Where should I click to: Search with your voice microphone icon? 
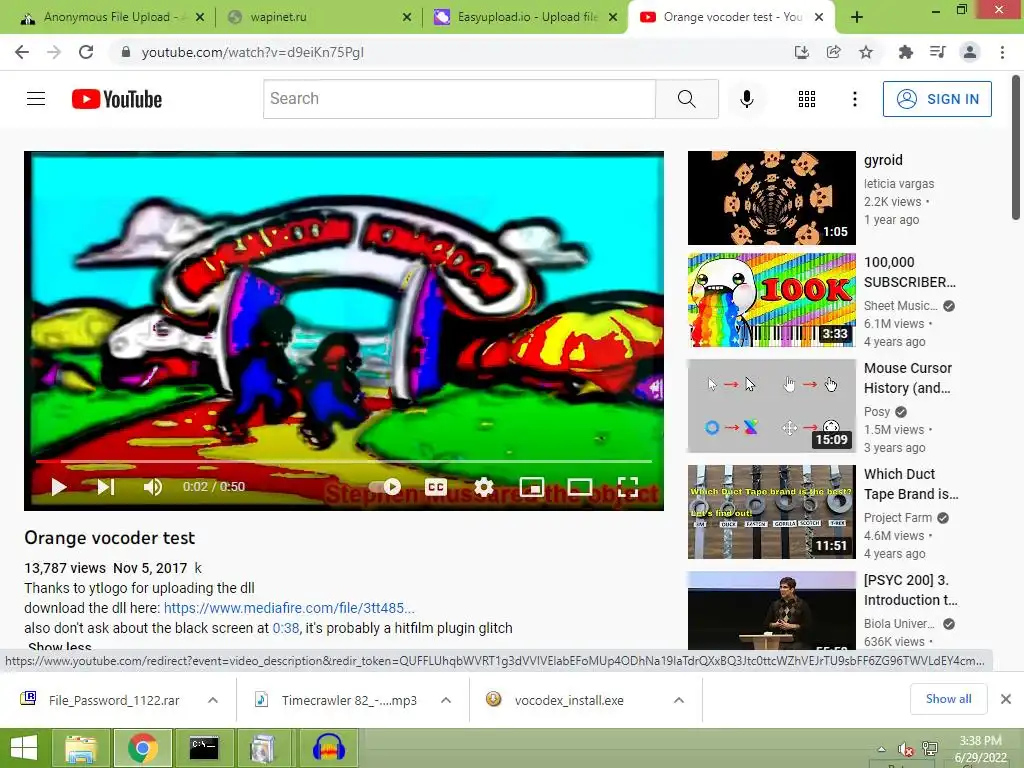747,99
